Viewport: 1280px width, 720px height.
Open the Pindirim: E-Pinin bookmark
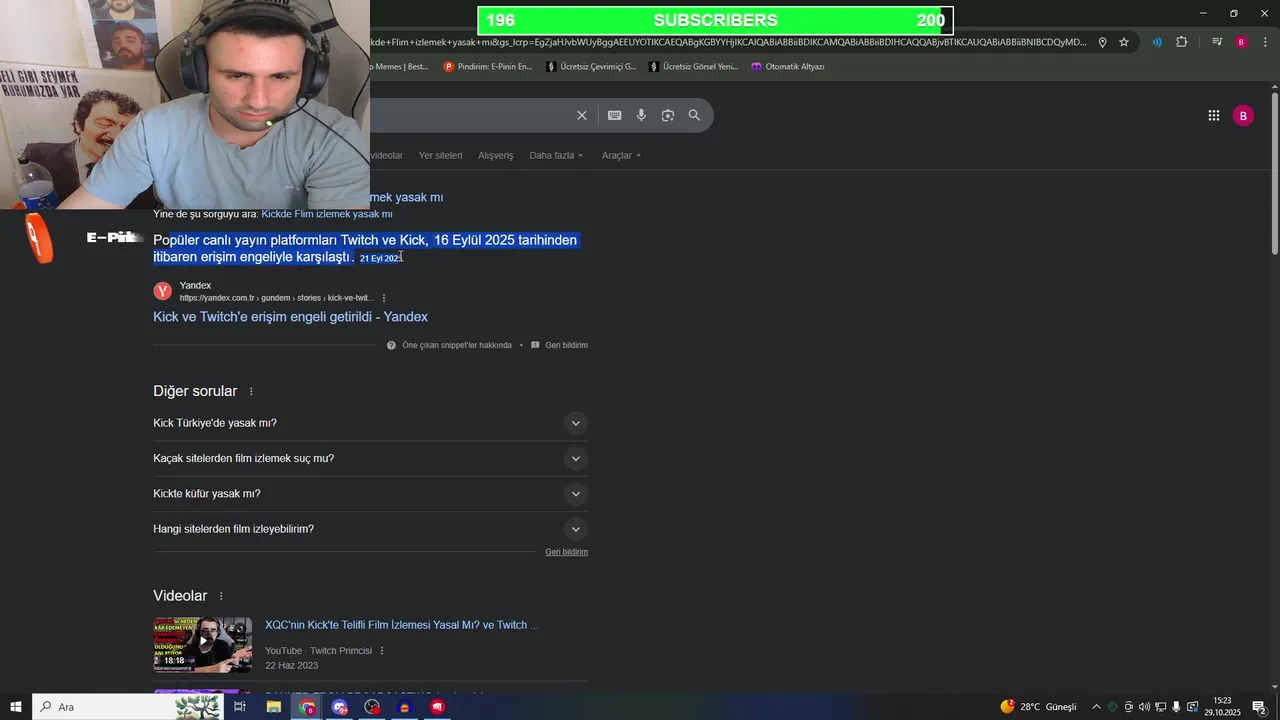(x=488, y=67)
